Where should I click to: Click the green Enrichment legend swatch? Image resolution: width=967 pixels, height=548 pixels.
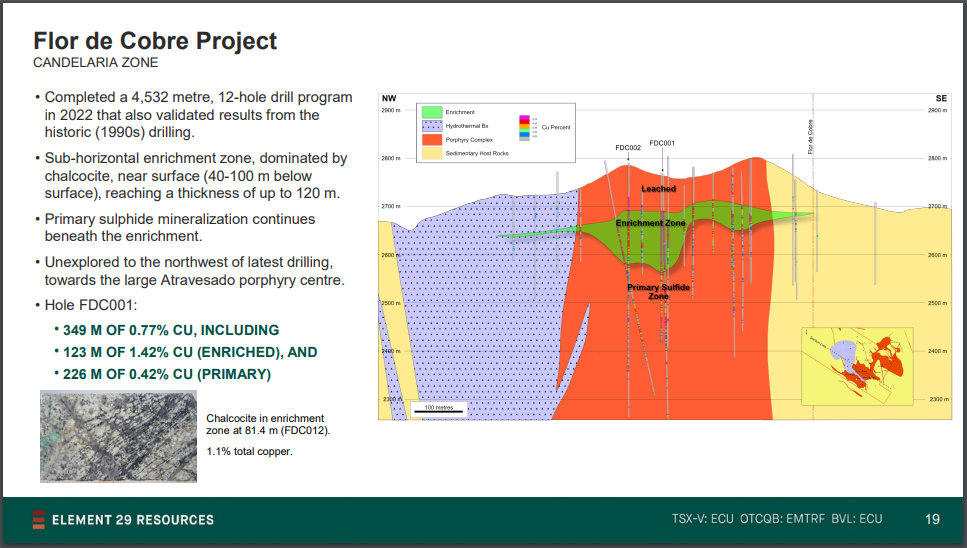point(432,112)
